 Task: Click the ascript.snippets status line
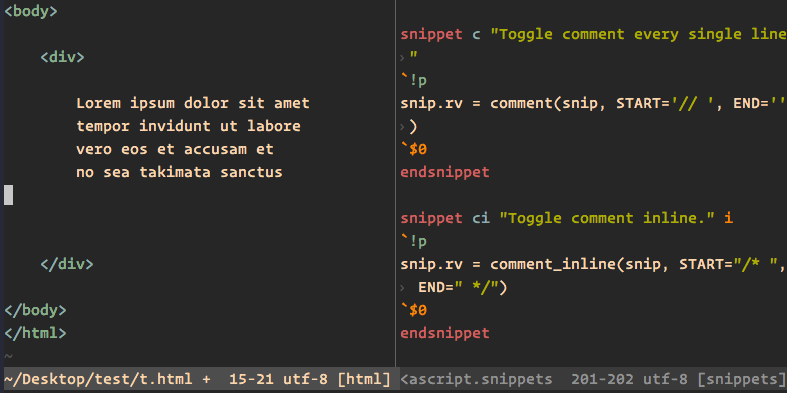[592, 379]
